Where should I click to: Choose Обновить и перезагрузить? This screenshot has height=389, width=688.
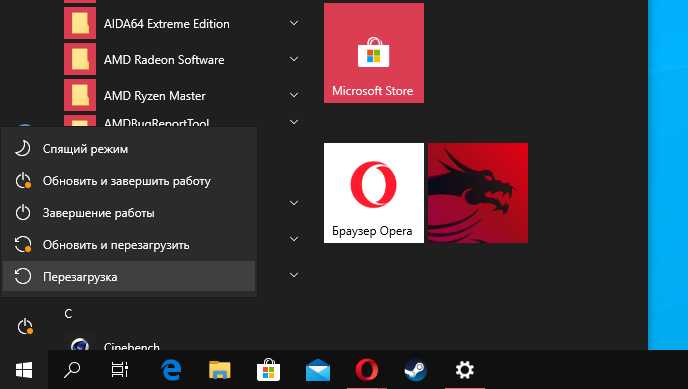coord(129,245)
